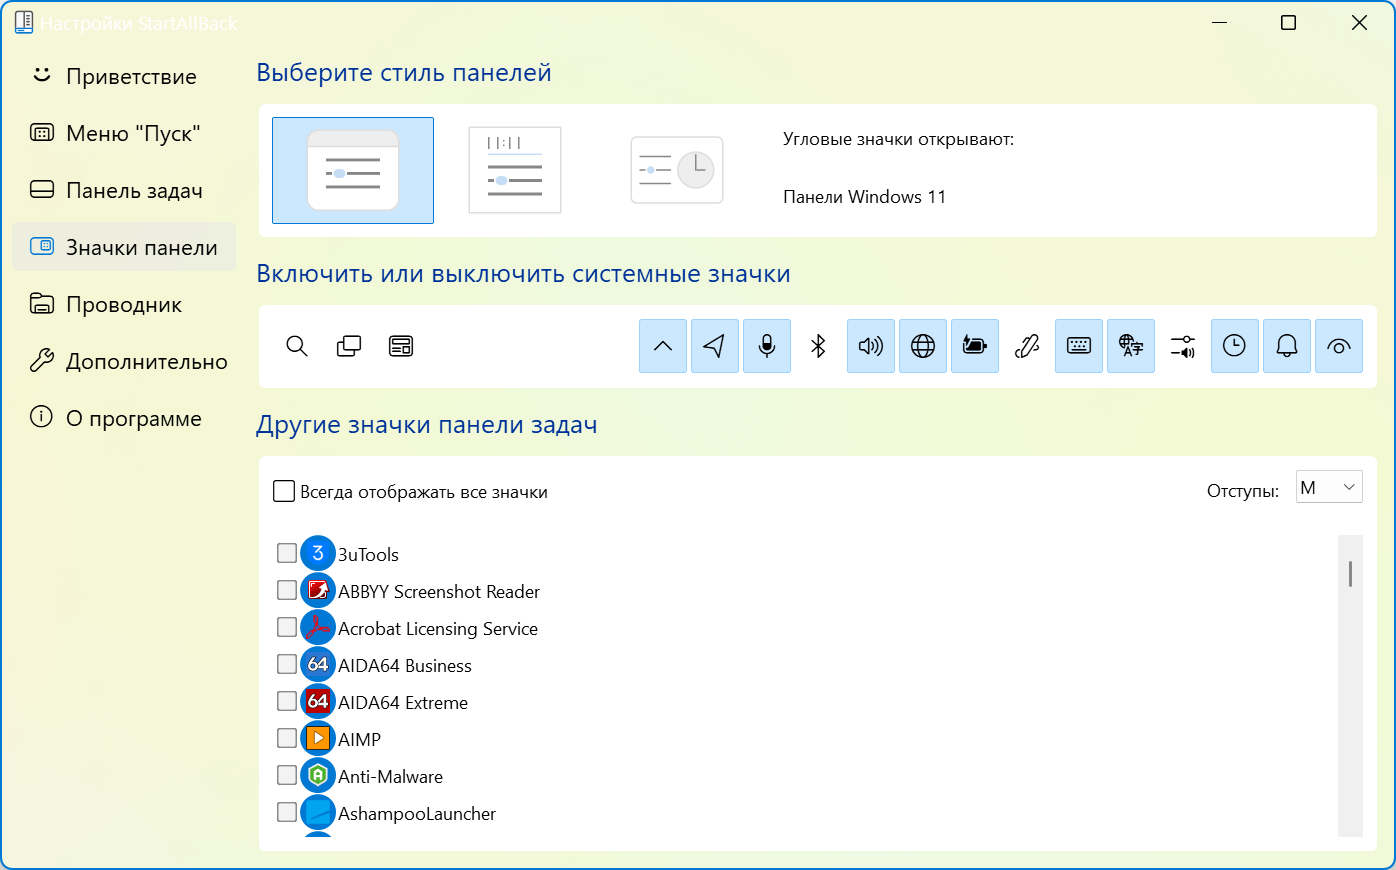Toggle the tray overflow chevron icon

tap(663, 346)
